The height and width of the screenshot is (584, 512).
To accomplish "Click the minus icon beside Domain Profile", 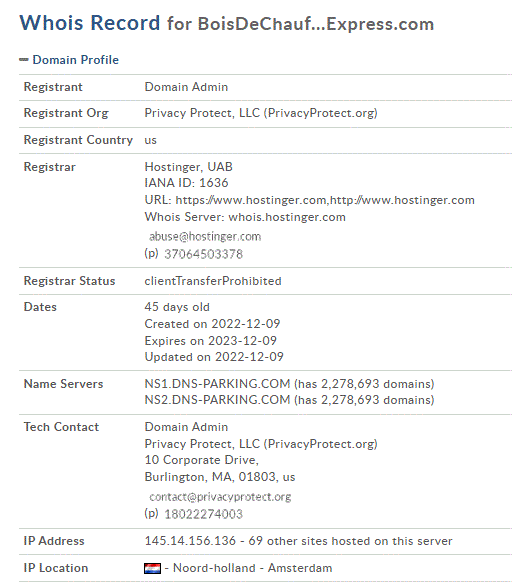I will (x=24, y=60).
